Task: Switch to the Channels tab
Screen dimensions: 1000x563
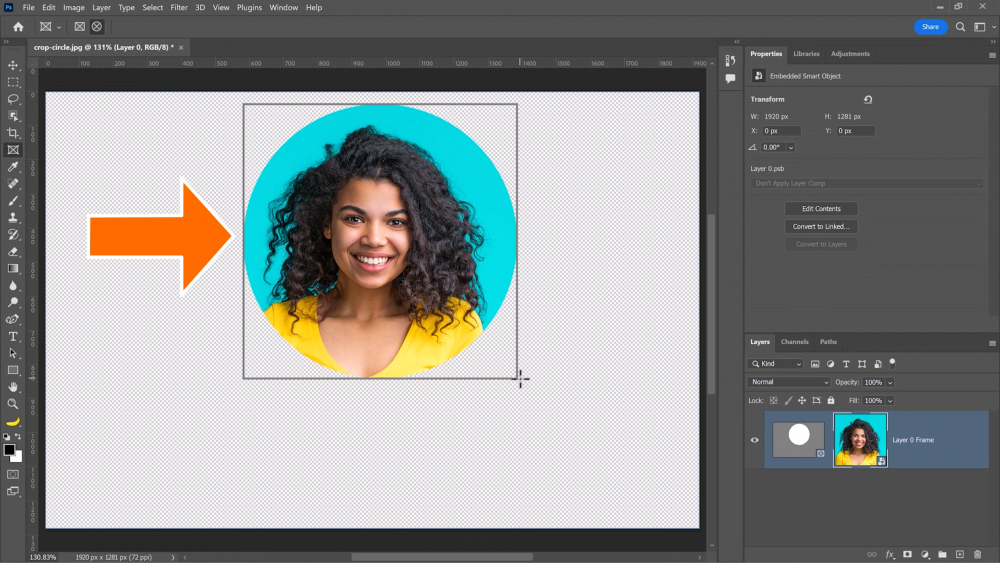Action: (795, 342)
